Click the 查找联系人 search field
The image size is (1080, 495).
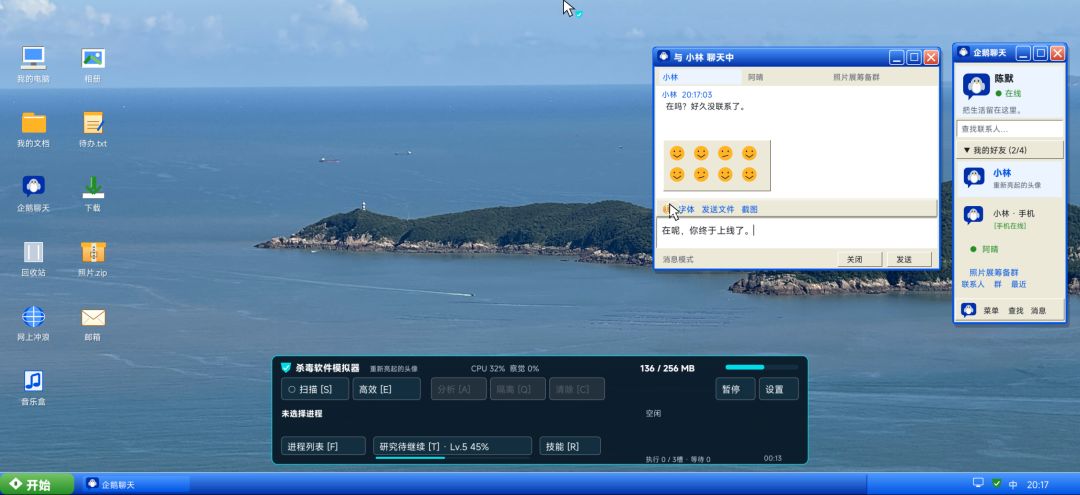[1010, 128]
